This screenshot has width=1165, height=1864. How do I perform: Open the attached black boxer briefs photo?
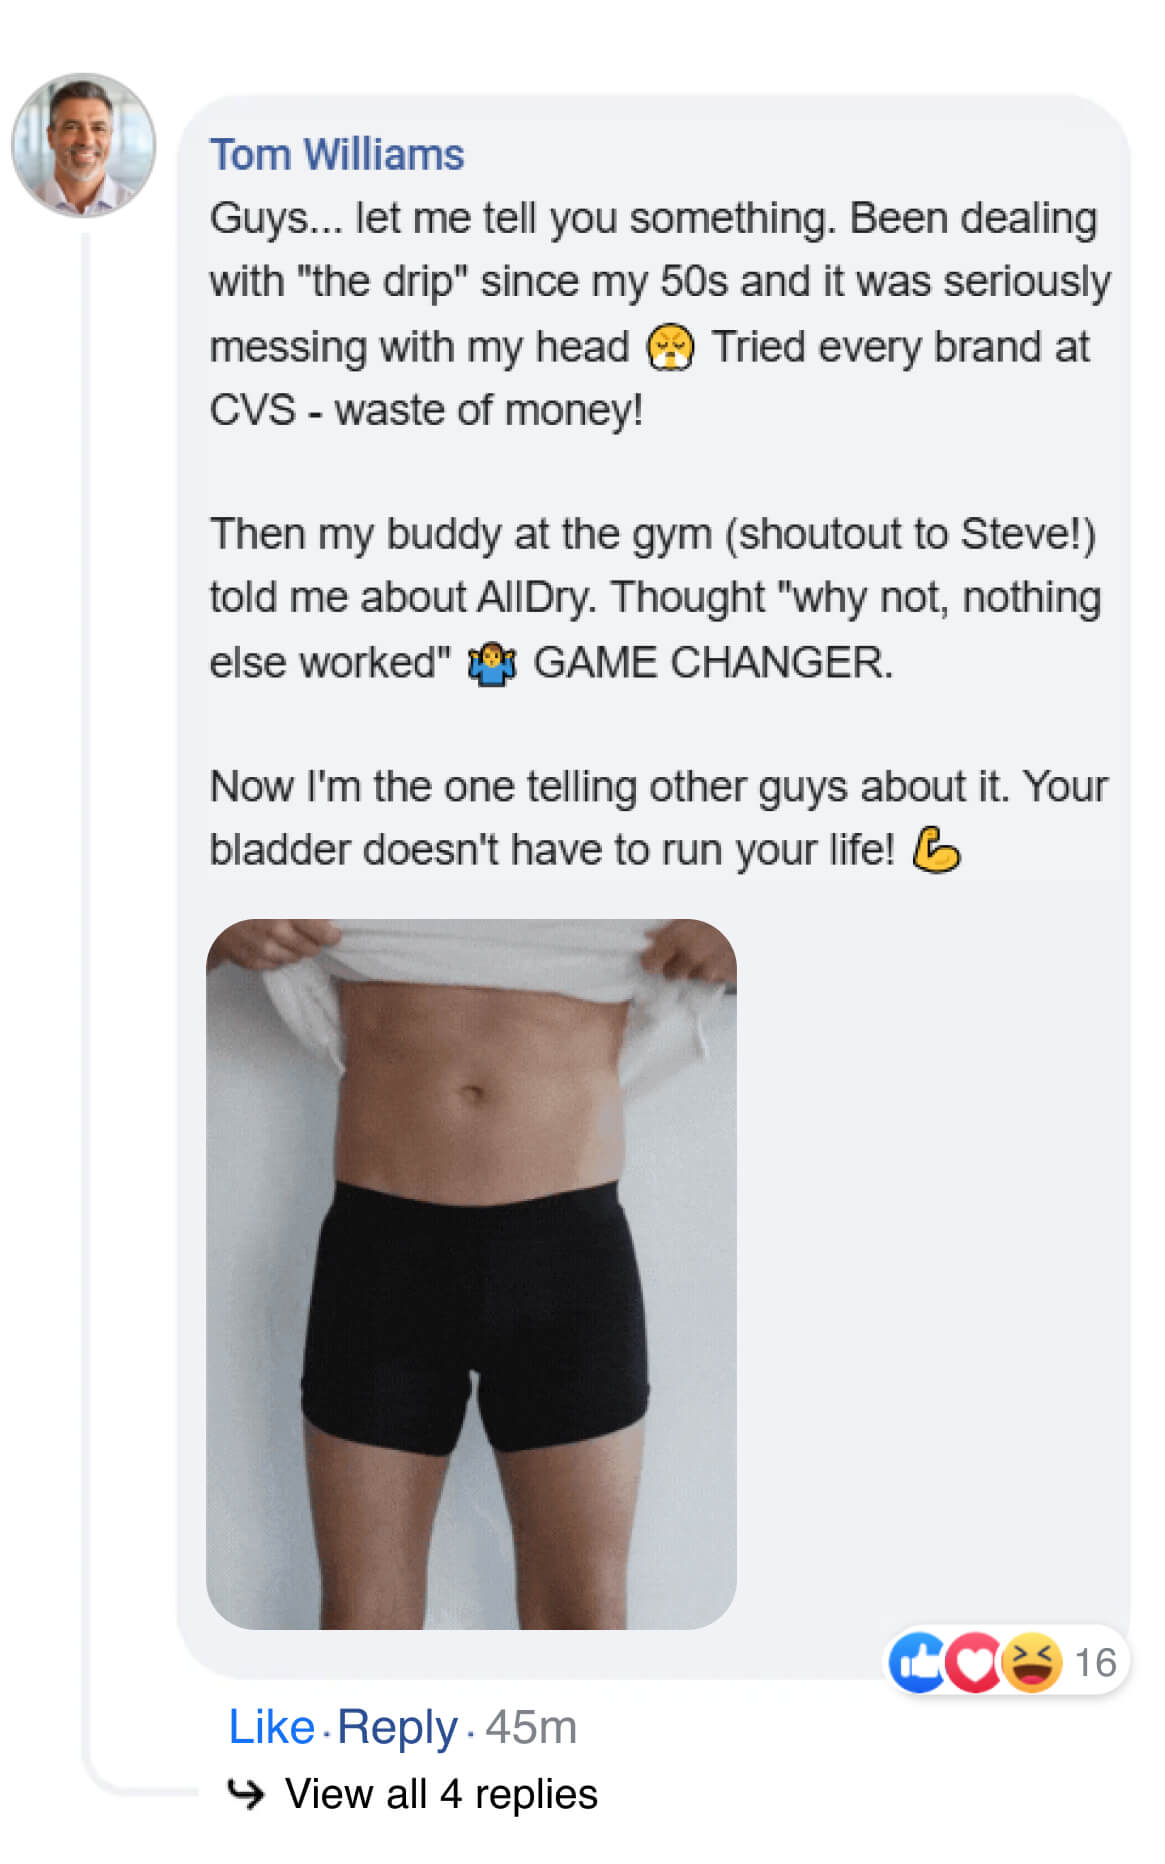pyautogui.click(x=471, y=1274)
